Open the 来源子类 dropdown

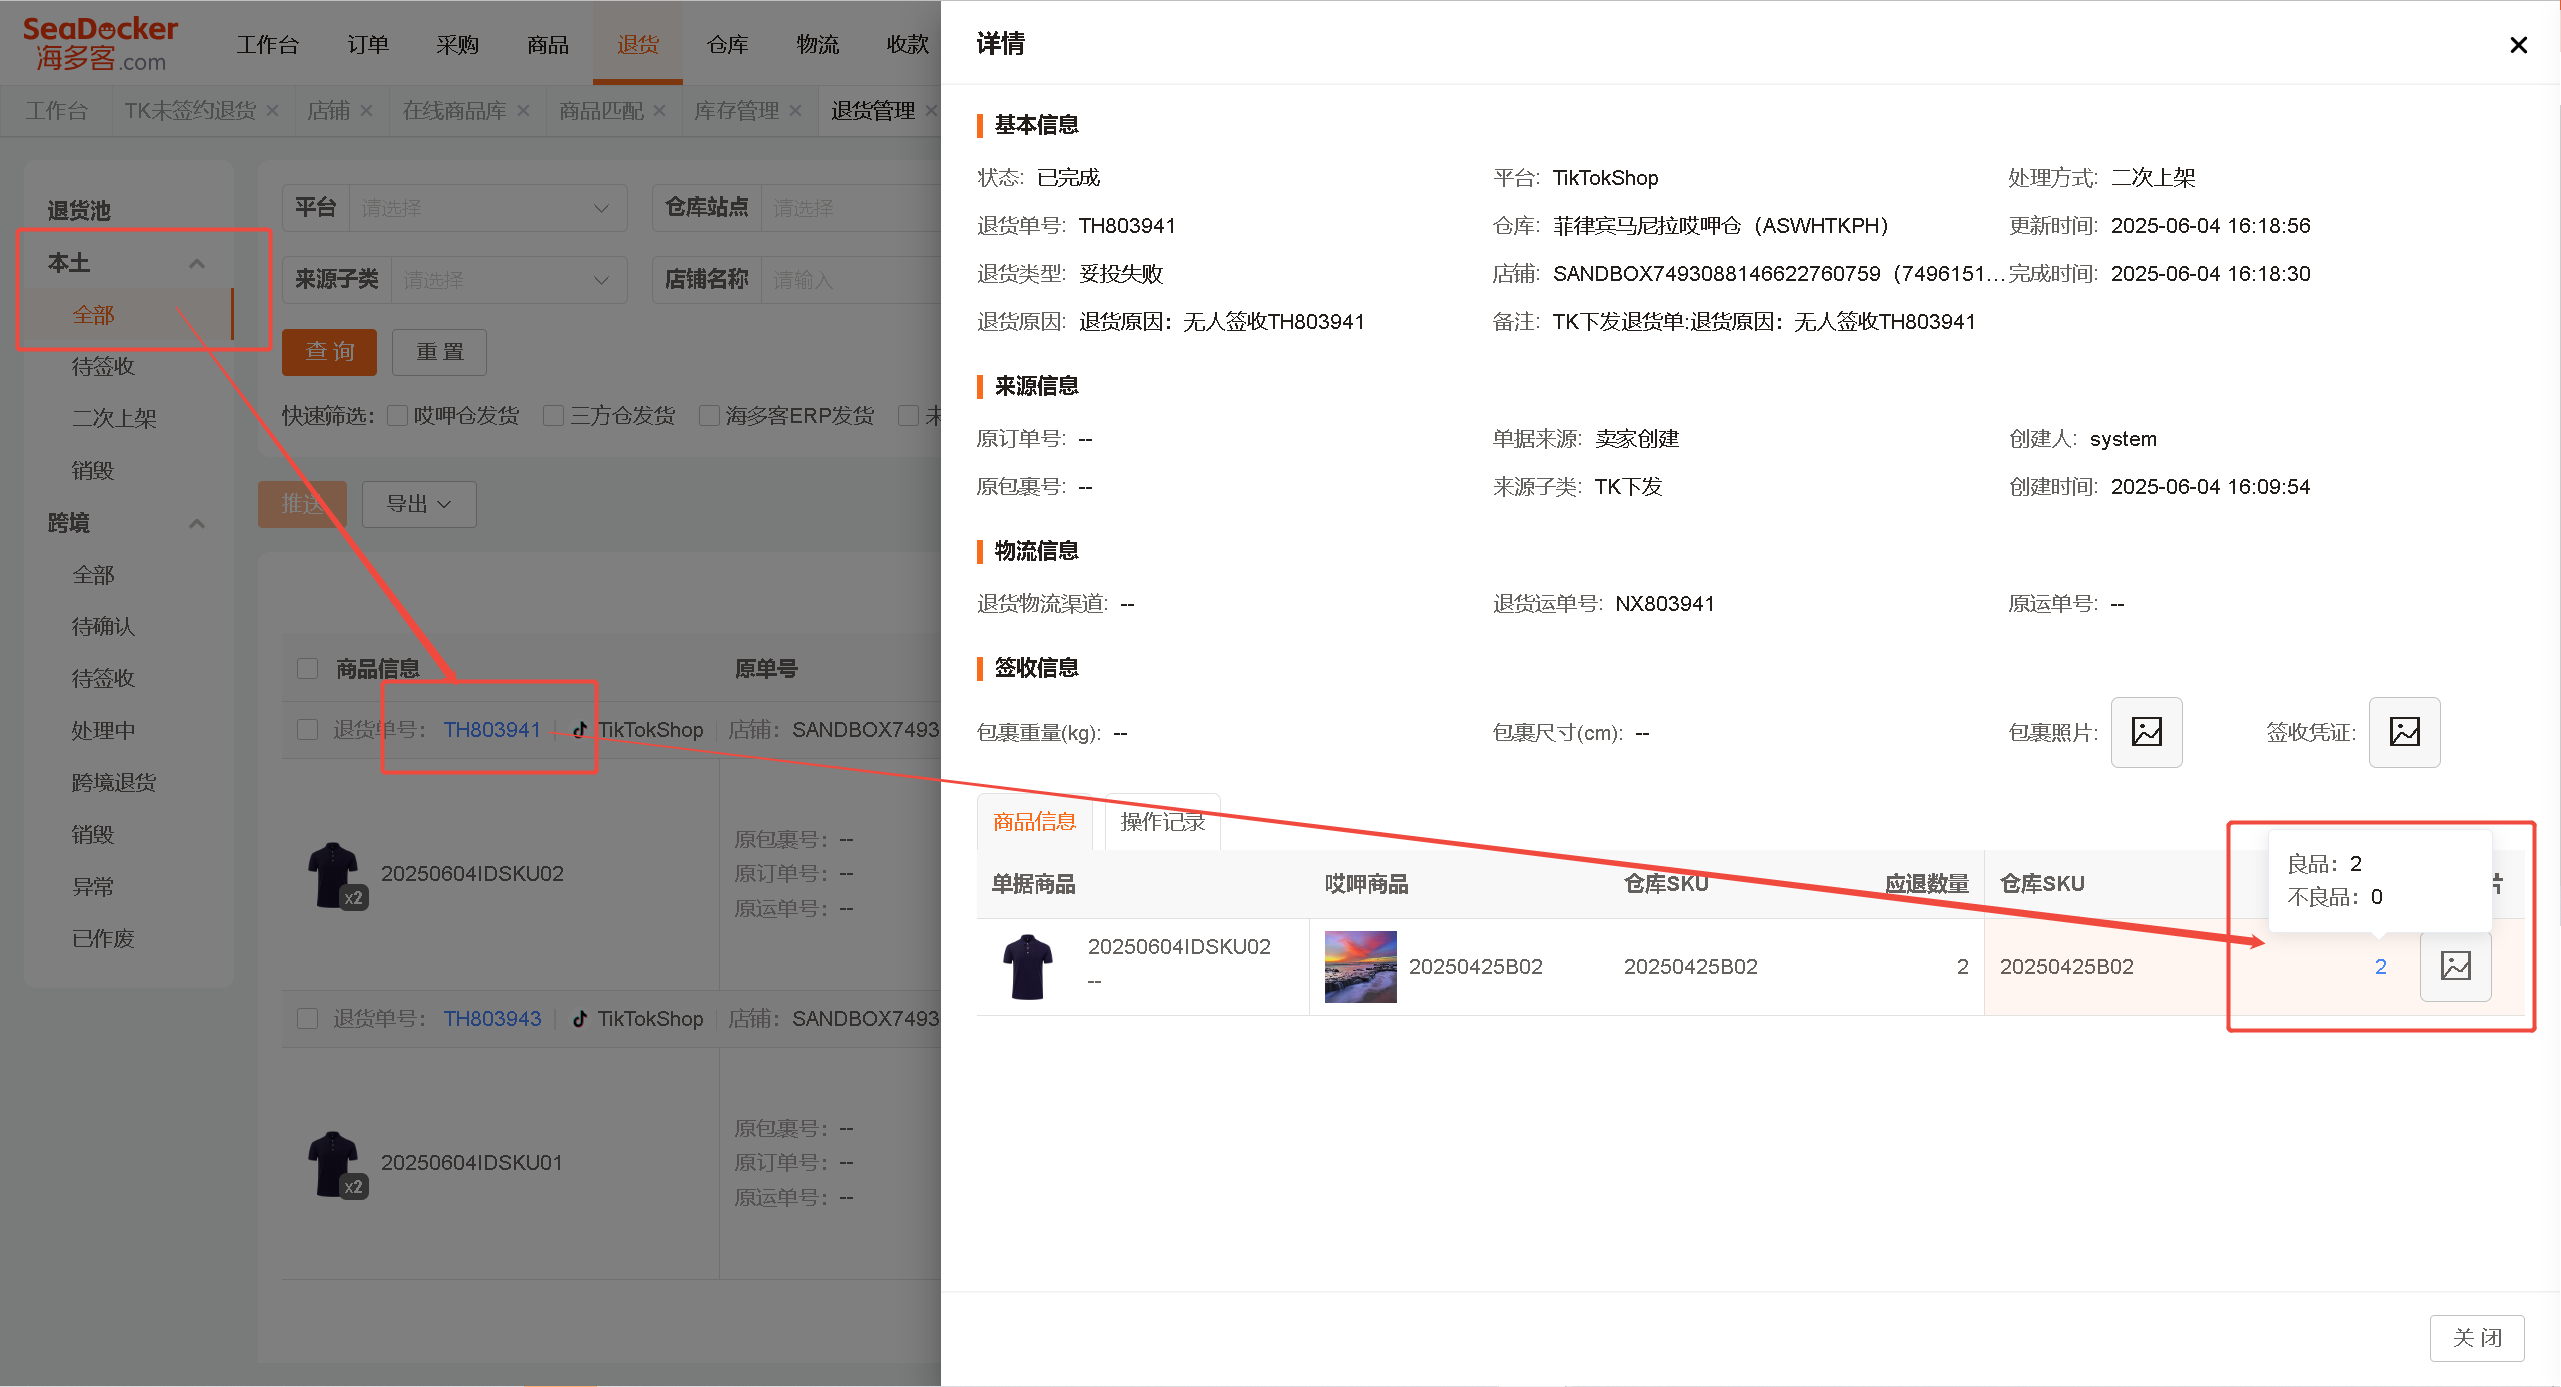(508, 280)
